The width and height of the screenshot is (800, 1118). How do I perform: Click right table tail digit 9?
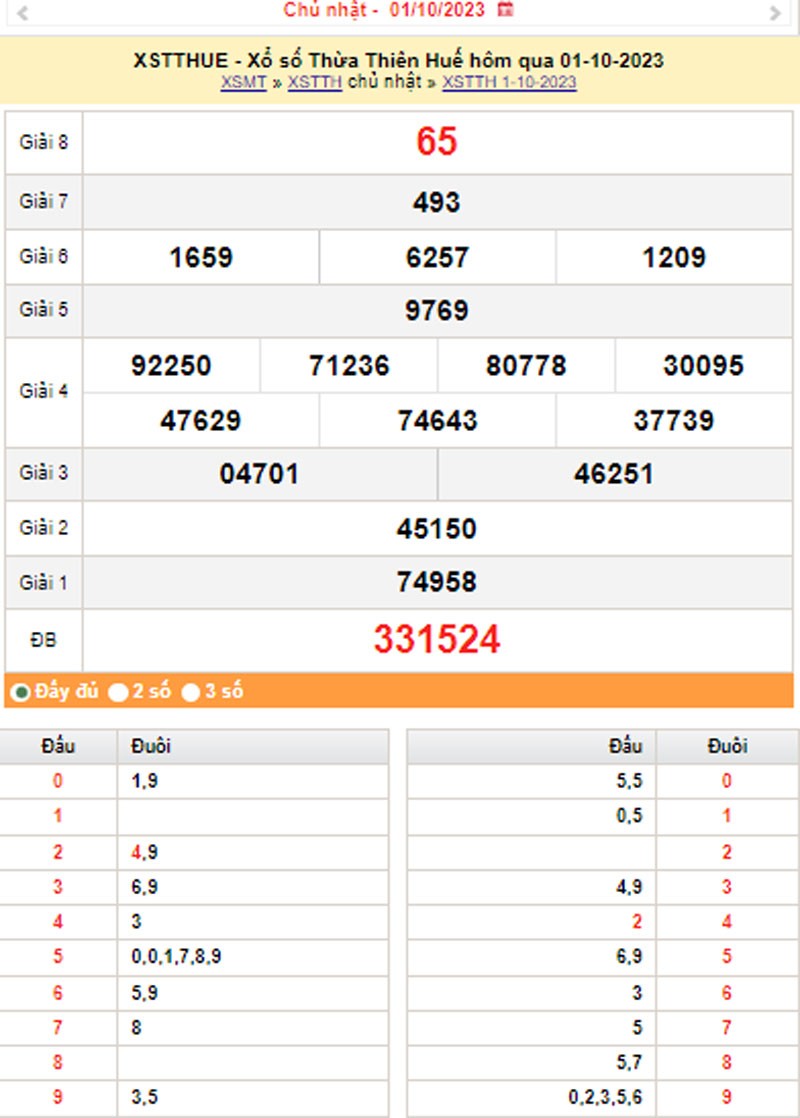pos(727,1097)
